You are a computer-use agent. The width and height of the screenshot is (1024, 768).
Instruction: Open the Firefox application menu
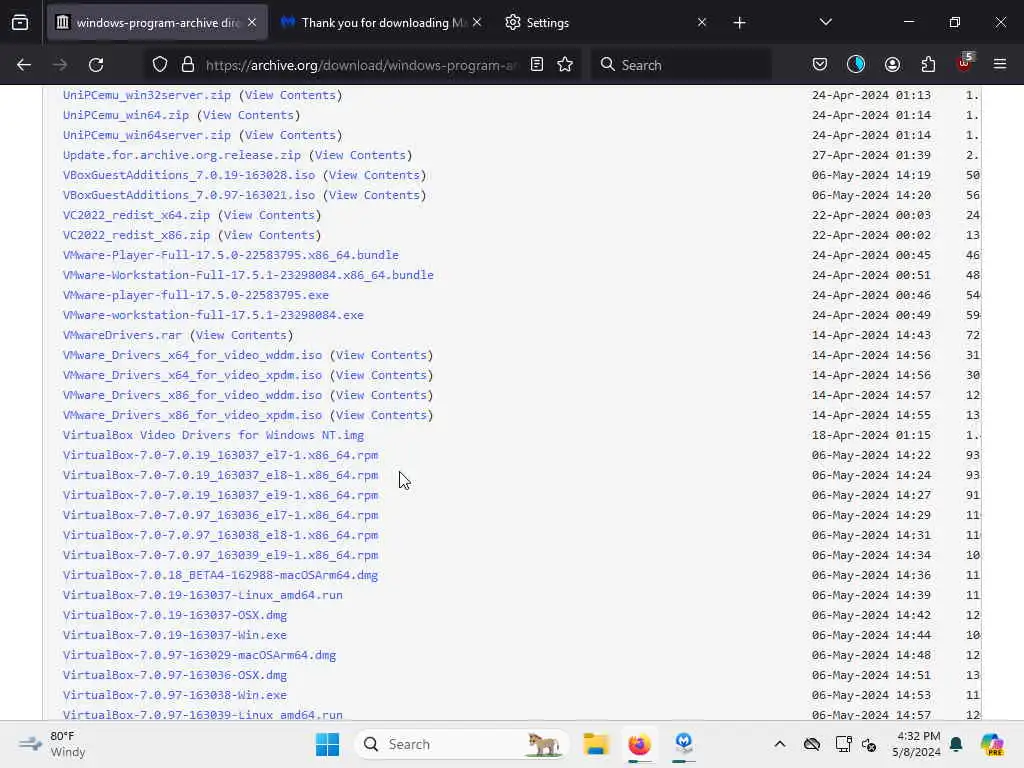pyautogui.click(x=1000, y=65)
